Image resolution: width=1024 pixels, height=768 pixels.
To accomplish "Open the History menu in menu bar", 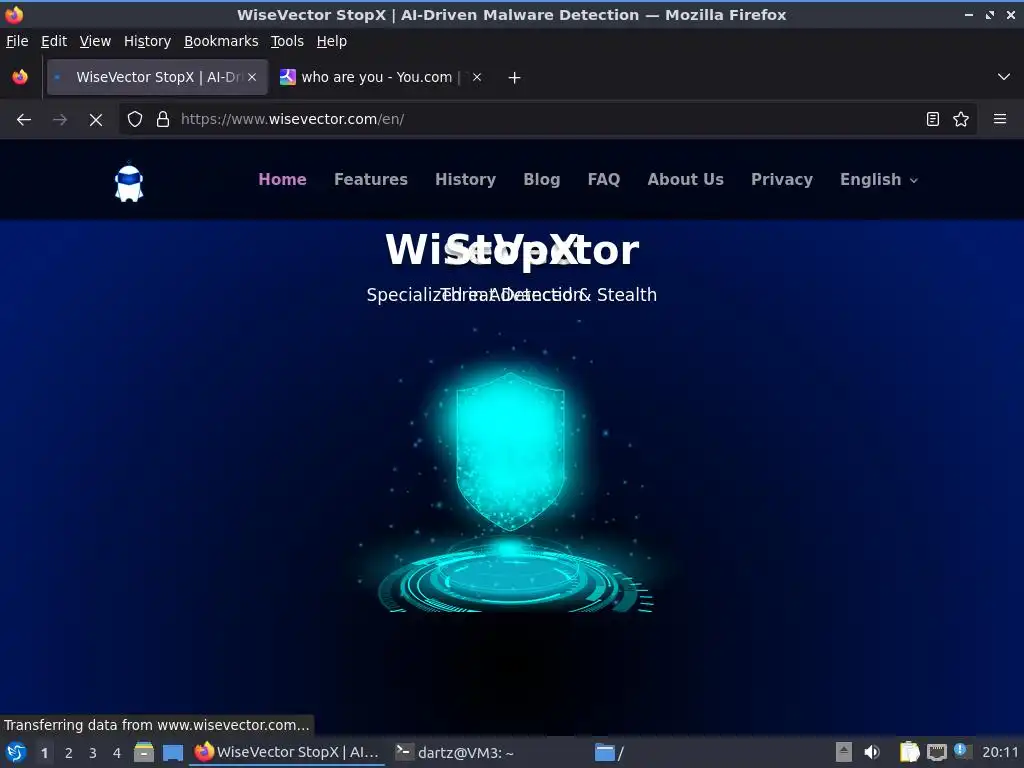I will pos(148,41).
